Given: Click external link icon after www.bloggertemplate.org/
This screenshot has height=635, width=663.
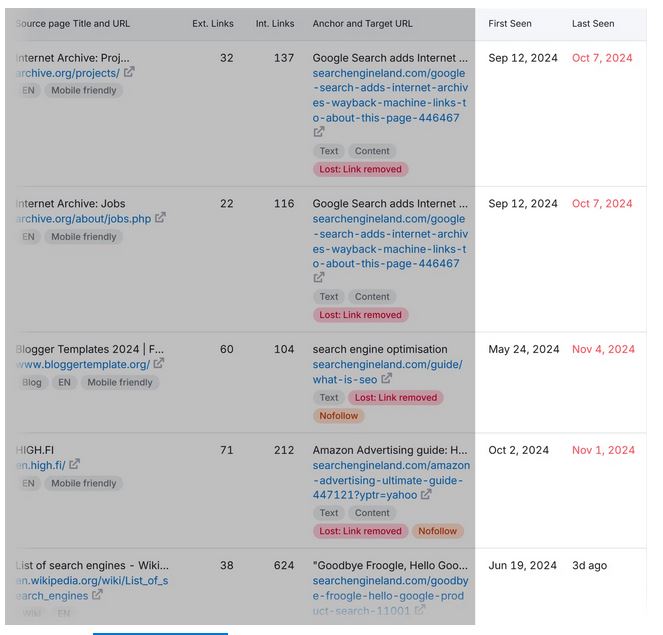Looking at the screenshot, I should [x=159, y=364].
